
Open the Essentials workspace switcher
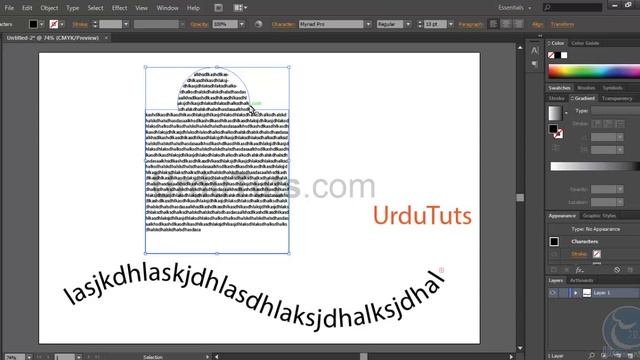[x=514, y=8]
